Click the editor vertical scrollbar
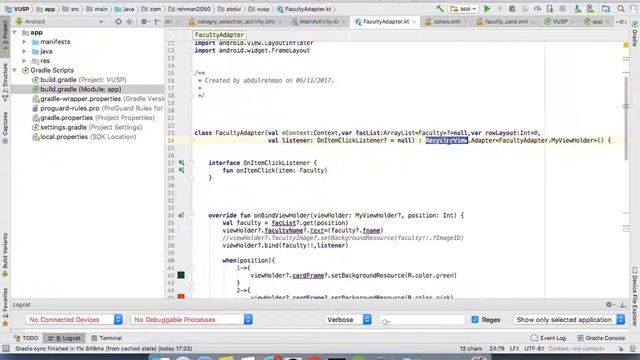640x360 pixels. pyautogui.click(x=626, y=118)
